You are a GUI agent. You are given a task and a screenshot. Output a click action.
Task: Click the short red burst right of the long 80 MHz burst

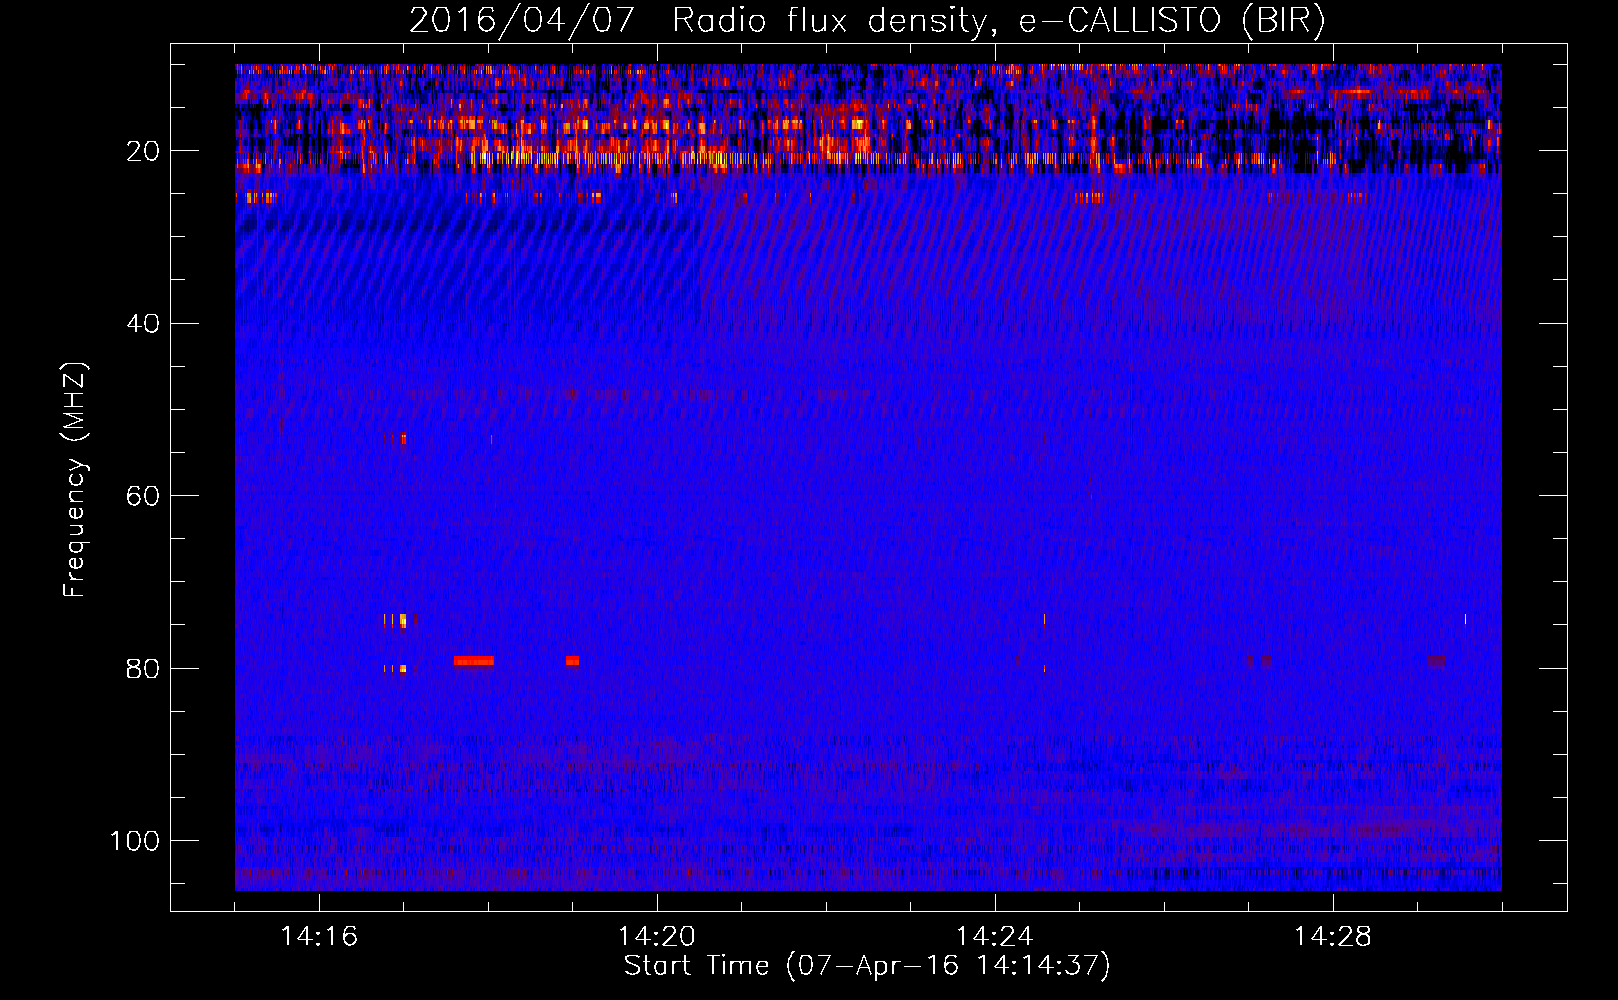pos(572,661)
